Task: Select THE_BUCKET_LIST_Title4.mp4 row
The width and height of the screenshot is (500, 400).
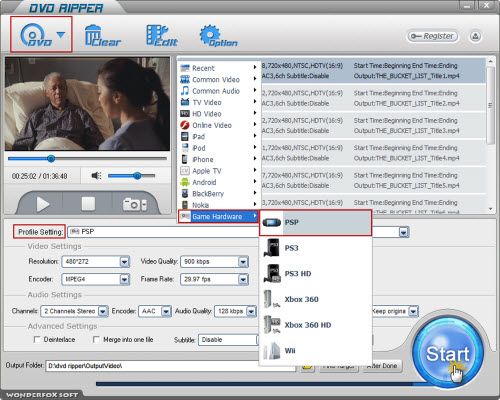Action: [x=373, y=153]
